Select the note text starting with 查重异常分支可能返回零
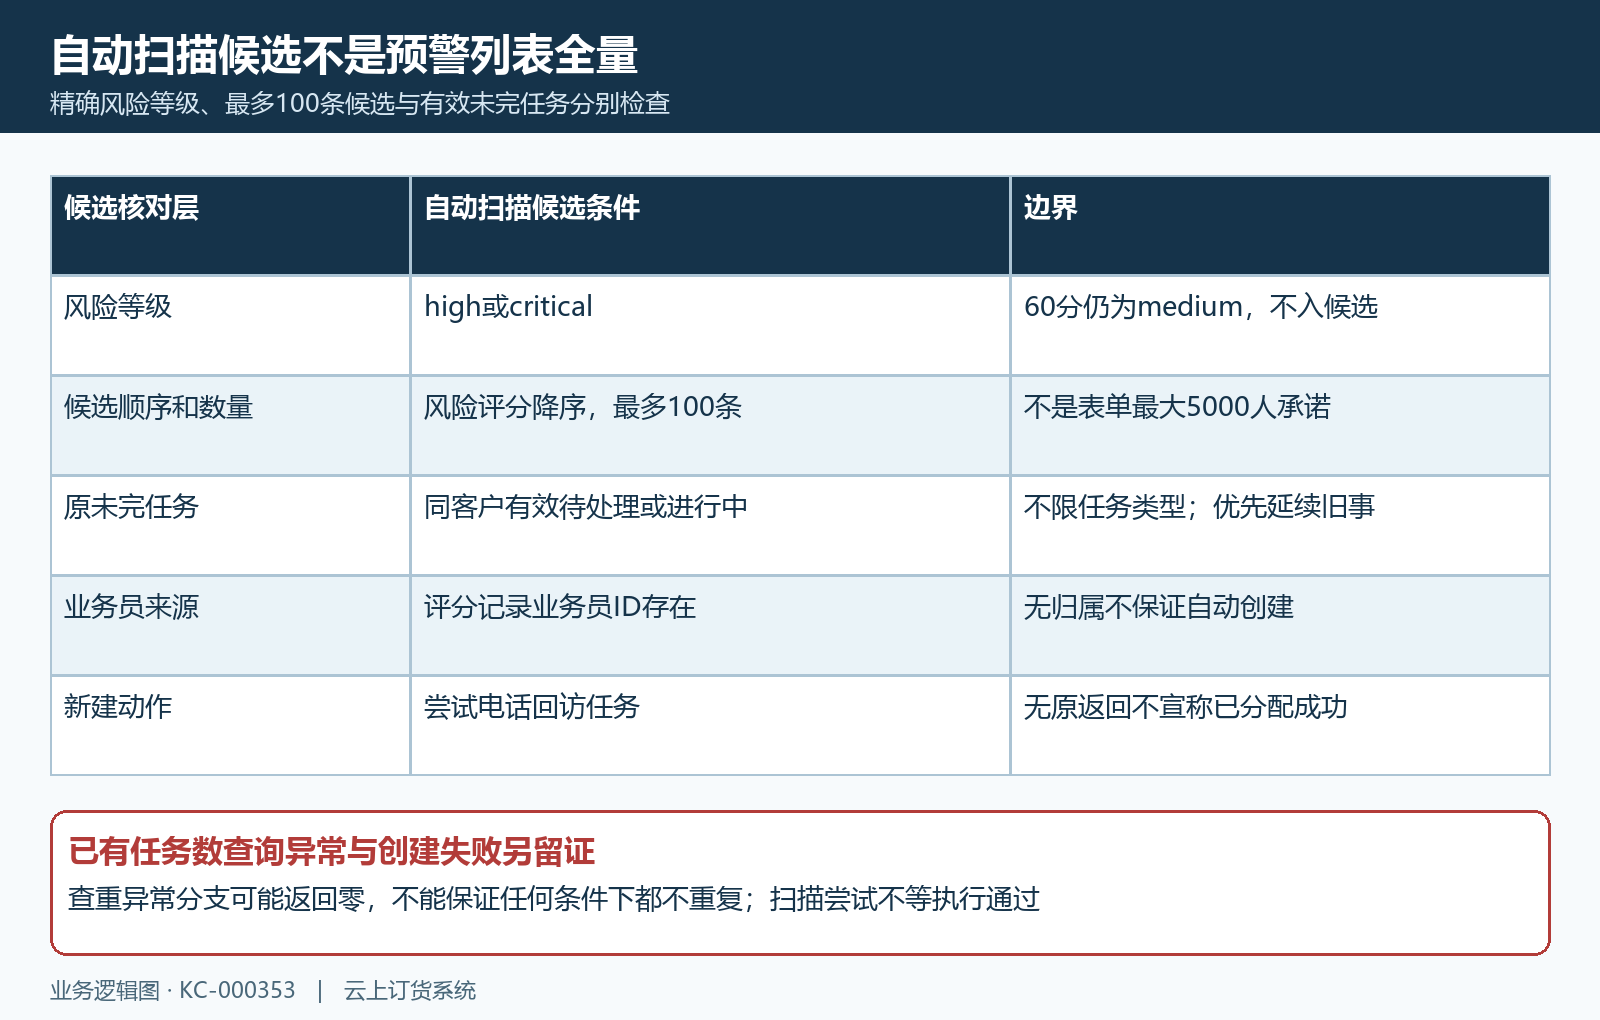Image resolution: width=1600 pixels, height=1020 pixels. 554,899
